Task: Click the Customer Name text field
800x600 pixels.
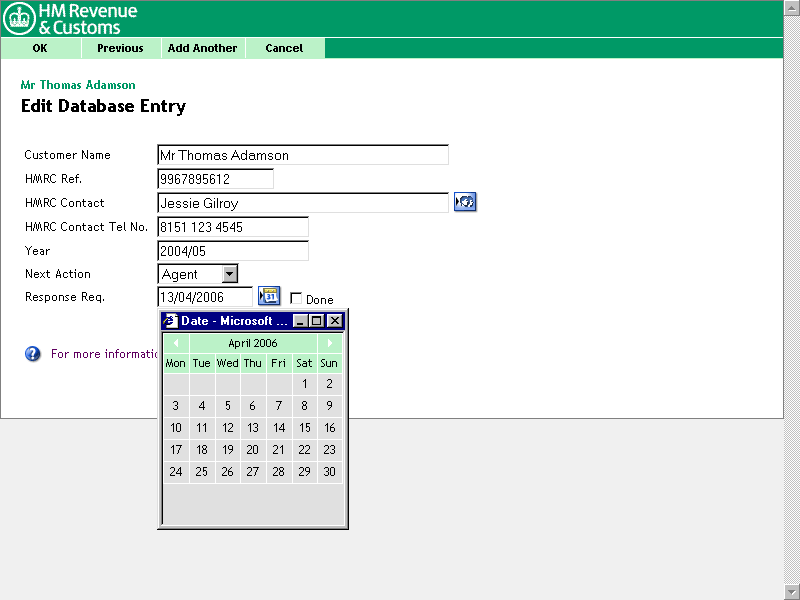Action: point(303,155)
